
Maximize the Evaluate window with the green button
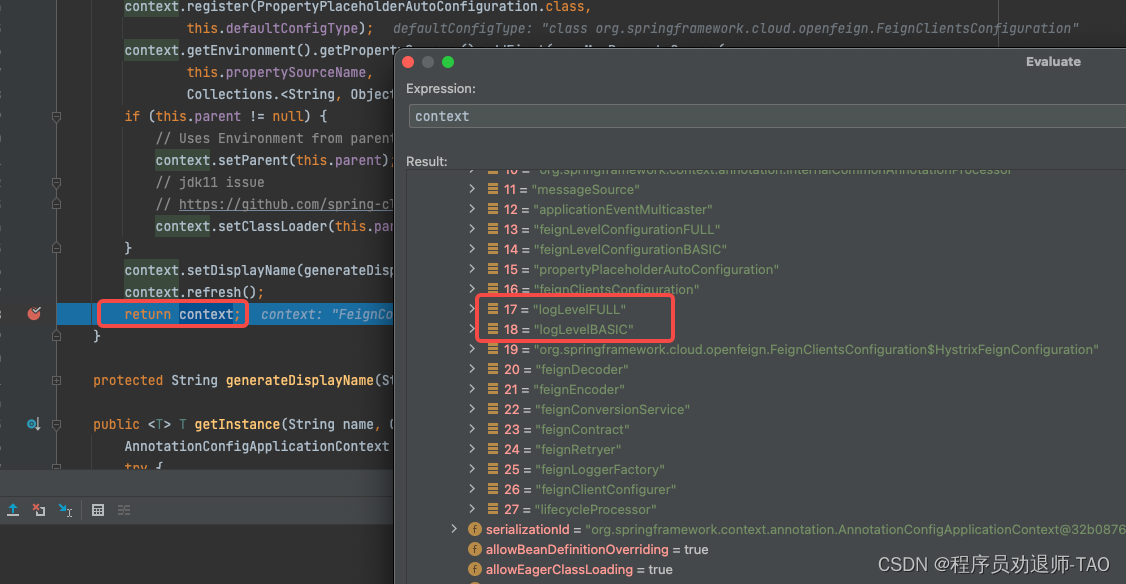[x=448, y=62]
